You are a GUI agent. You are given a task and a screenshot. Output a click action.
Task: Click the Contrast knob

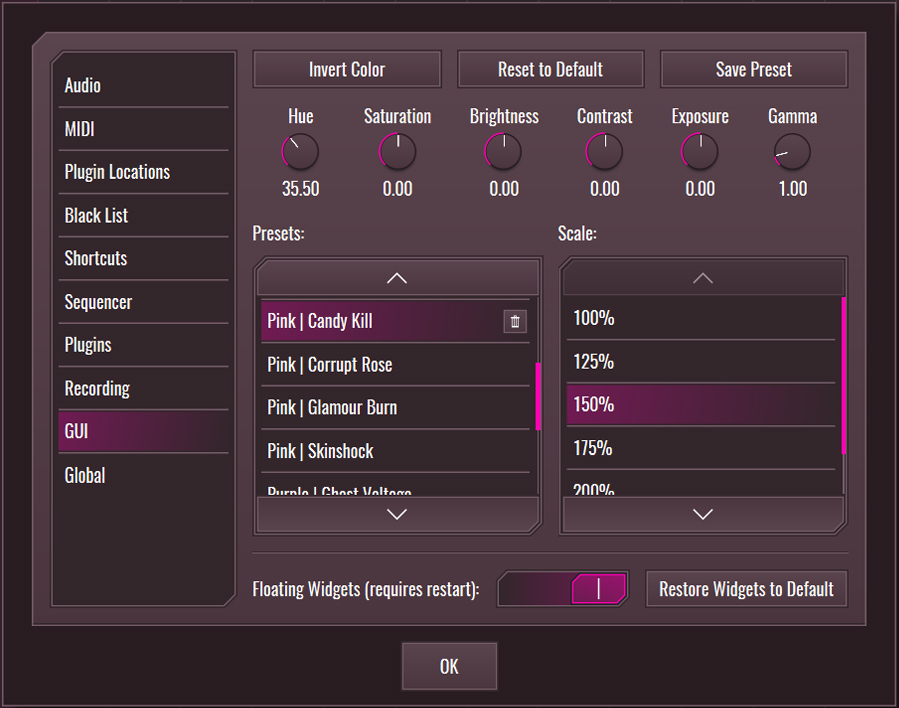(604, 152)
